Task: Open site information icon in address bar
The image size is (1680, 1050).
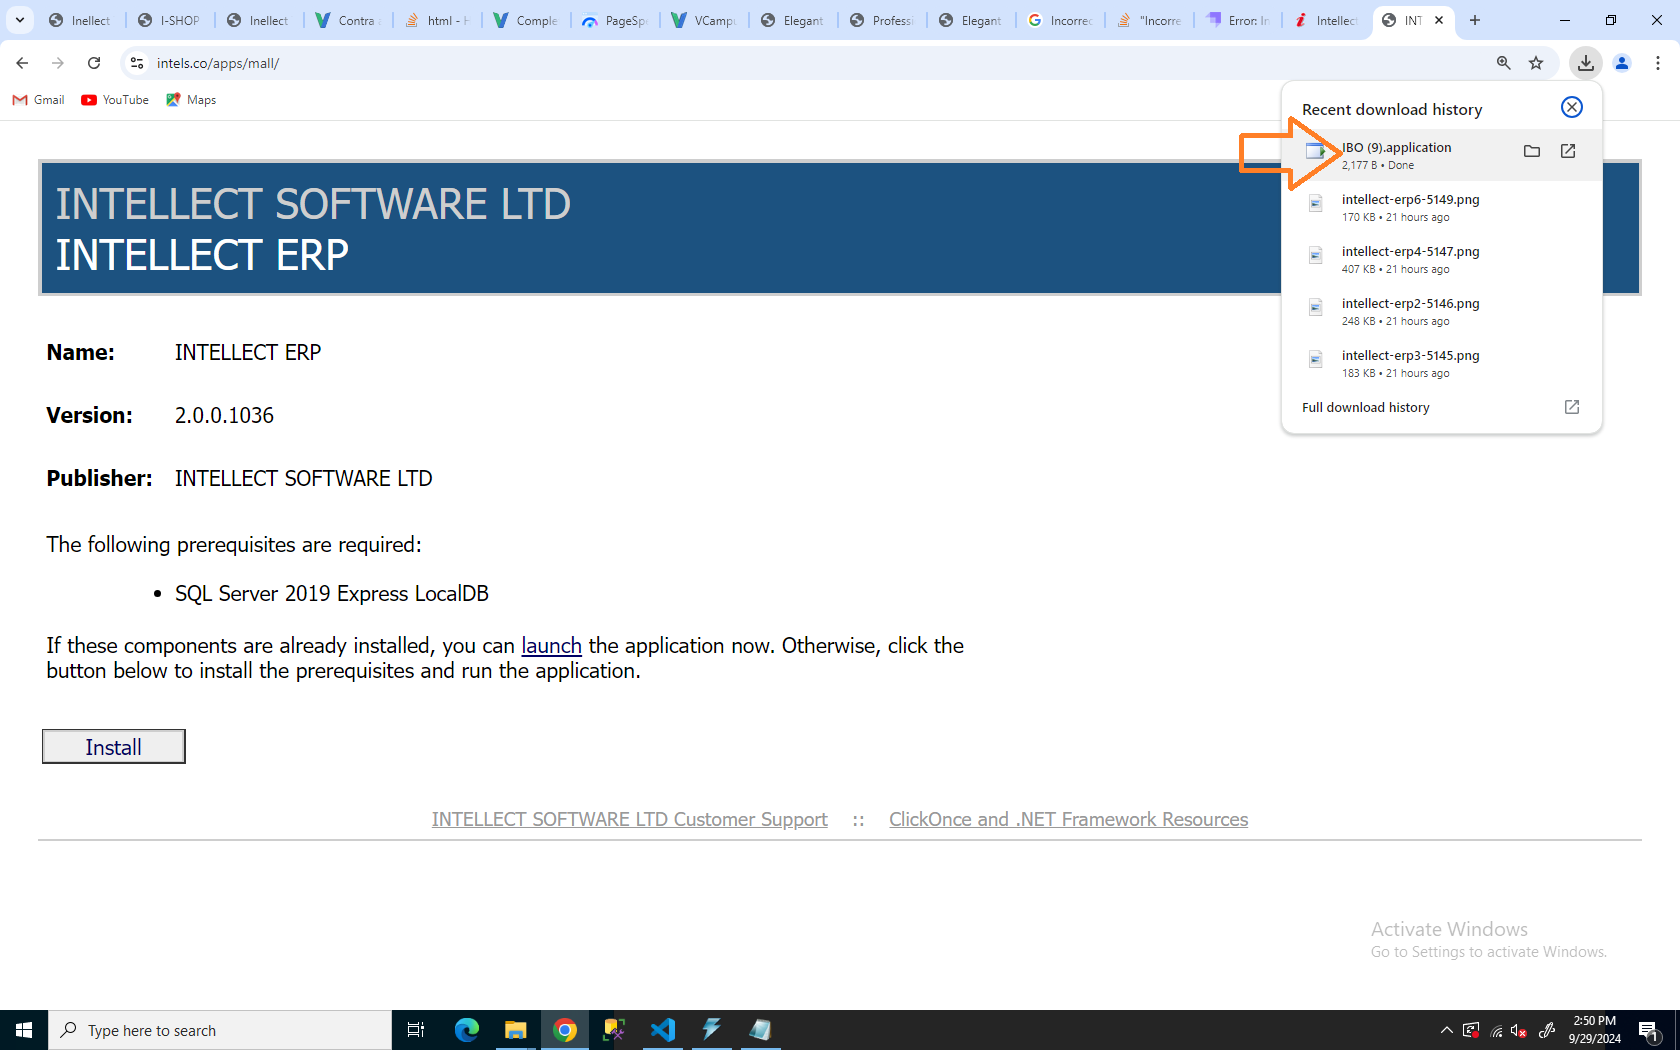Action: tap(137, 63)
